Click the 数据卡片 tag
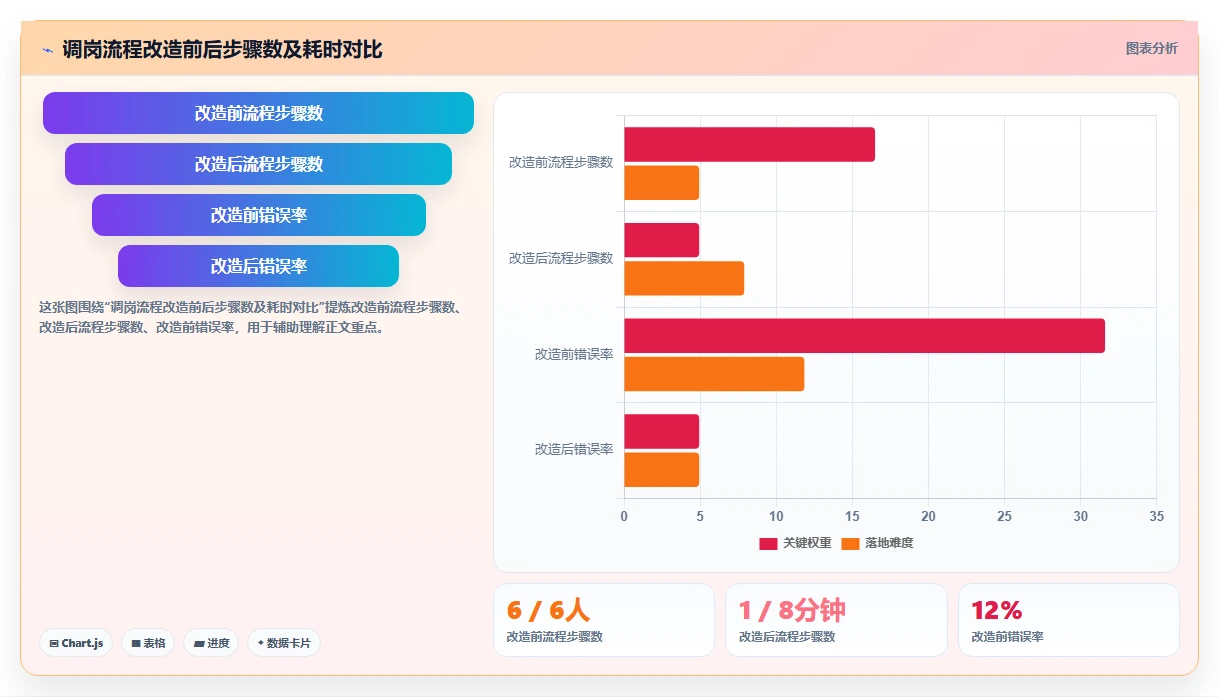Viewport: 1219px width, 697px height. (283, 643)
